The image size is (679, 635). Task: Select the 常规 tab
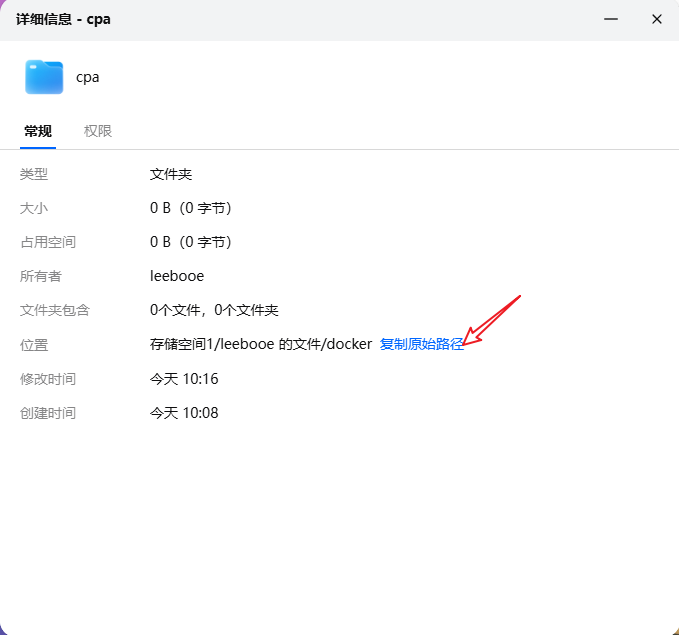38,131
